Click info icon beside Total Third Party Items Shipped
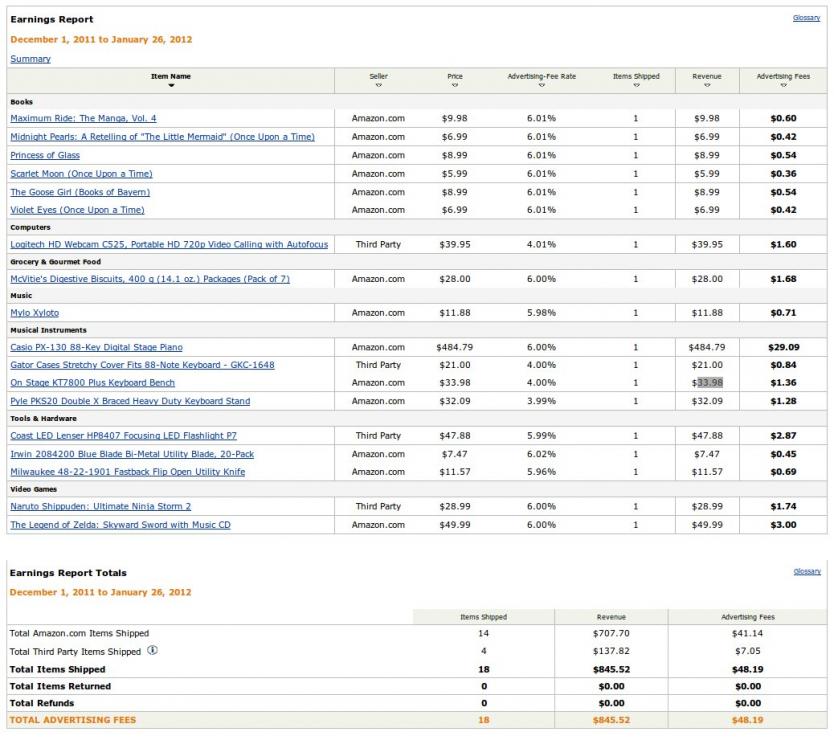This screenshot has height=740, width=834. [x=152, y=650]
